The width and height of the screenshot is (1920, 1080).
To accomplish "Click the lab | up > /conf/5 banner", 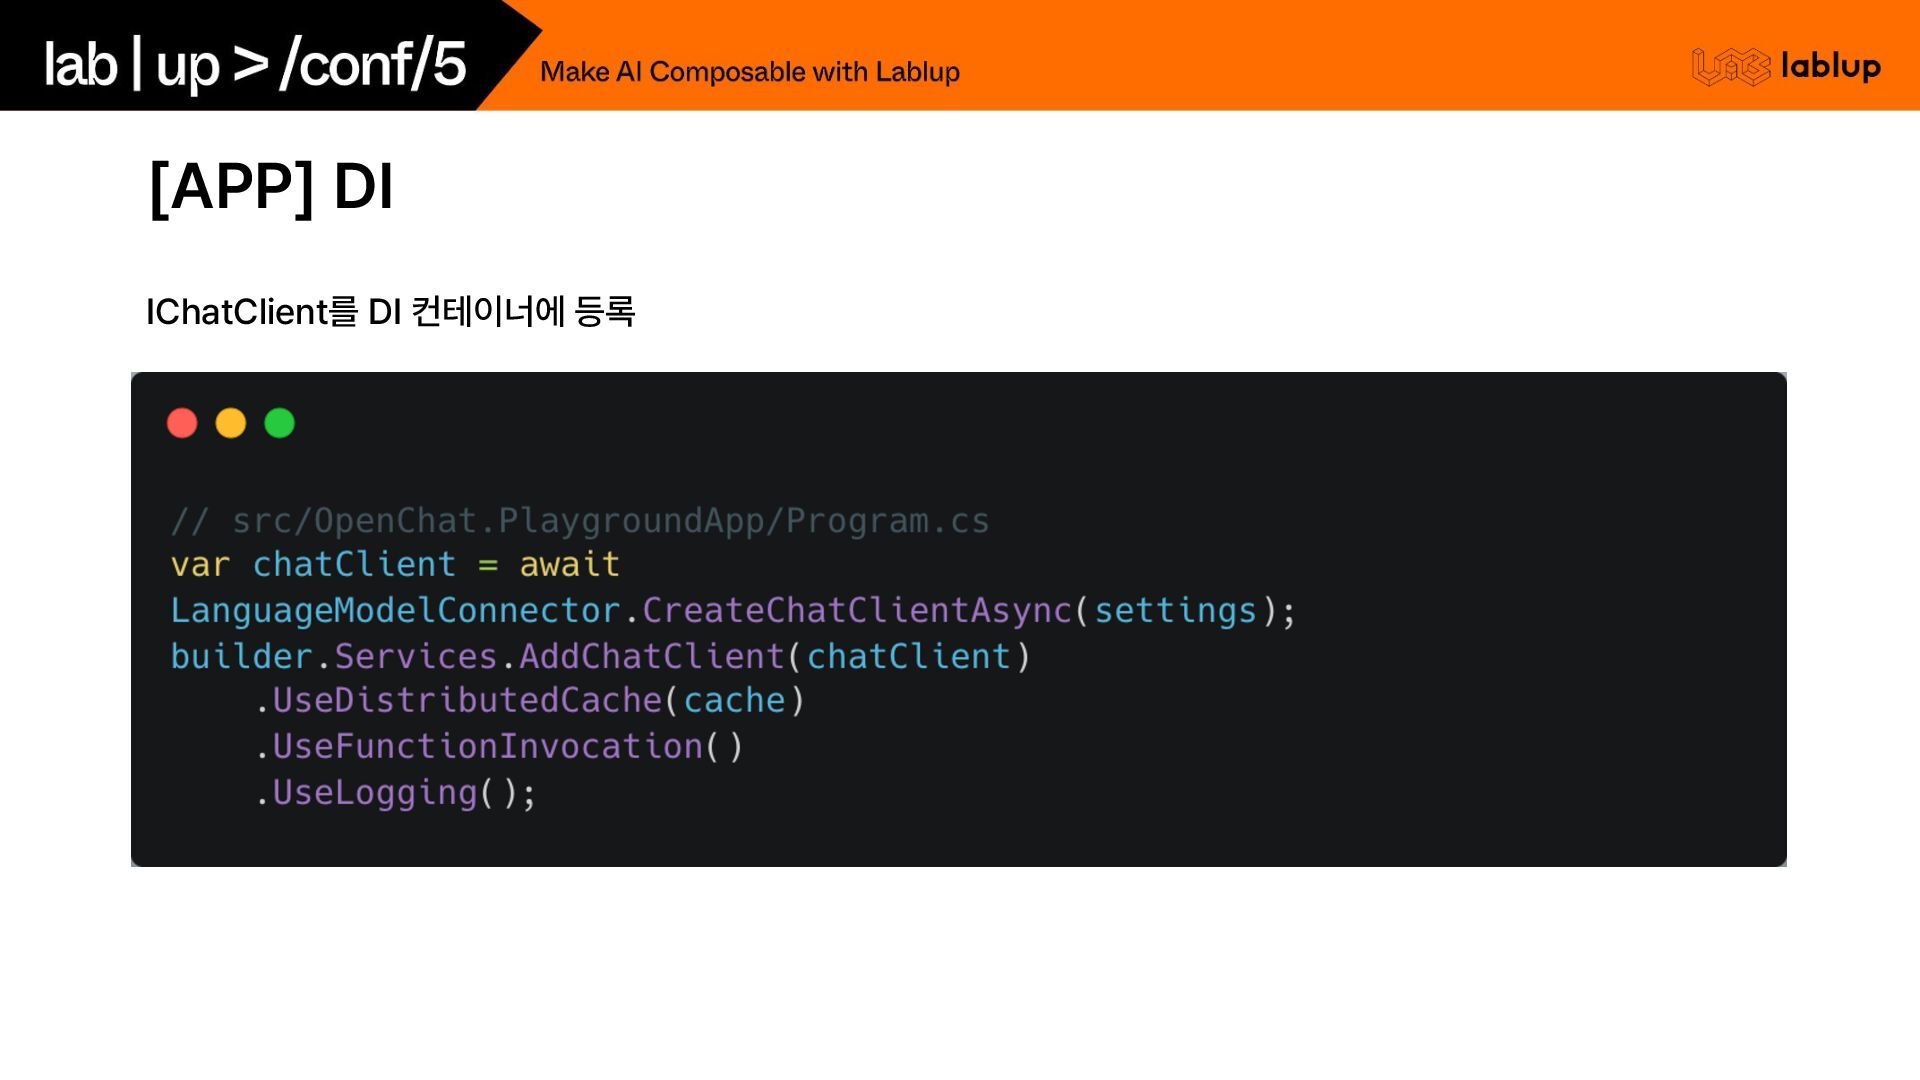I will [x=255, y=64].
